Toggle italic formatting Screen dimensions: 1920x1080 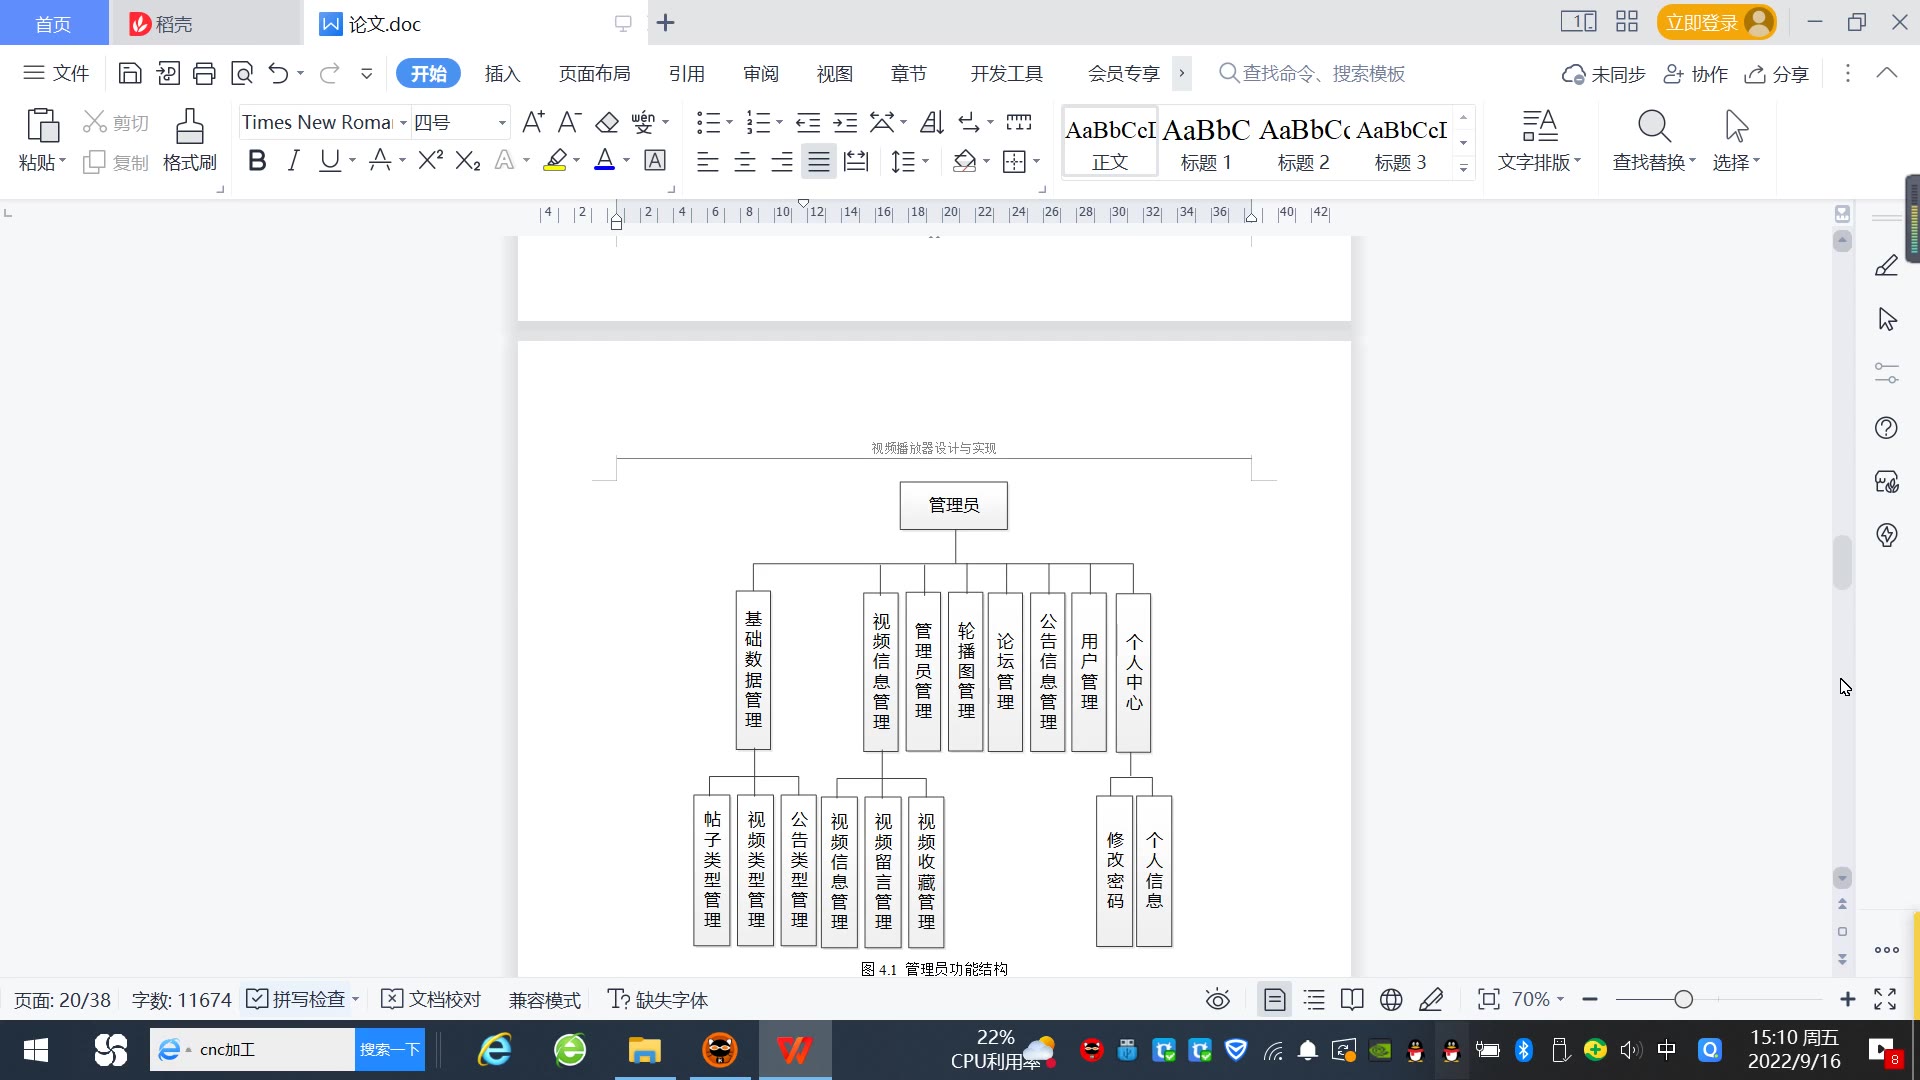[x=293, y=161]
